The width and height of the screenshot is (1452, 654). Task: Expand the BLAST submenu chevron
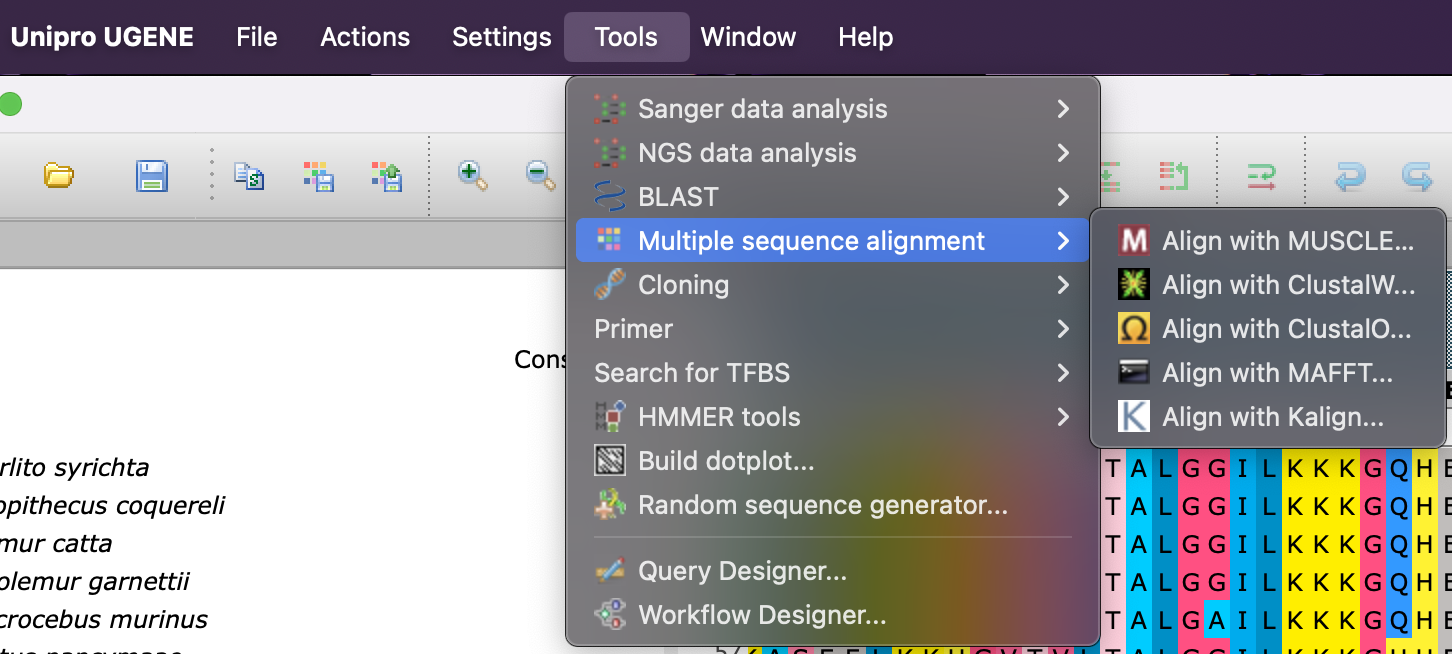coord(1063,197)
